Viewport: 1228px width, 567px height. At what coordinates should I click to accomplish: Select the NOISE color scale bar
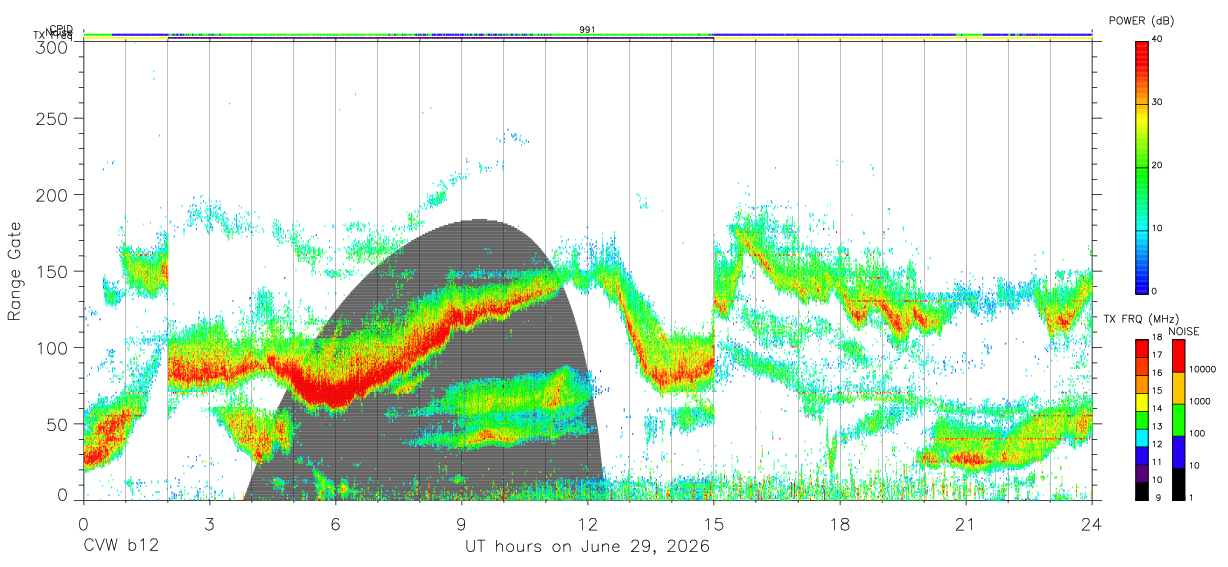click(1178, 419)
